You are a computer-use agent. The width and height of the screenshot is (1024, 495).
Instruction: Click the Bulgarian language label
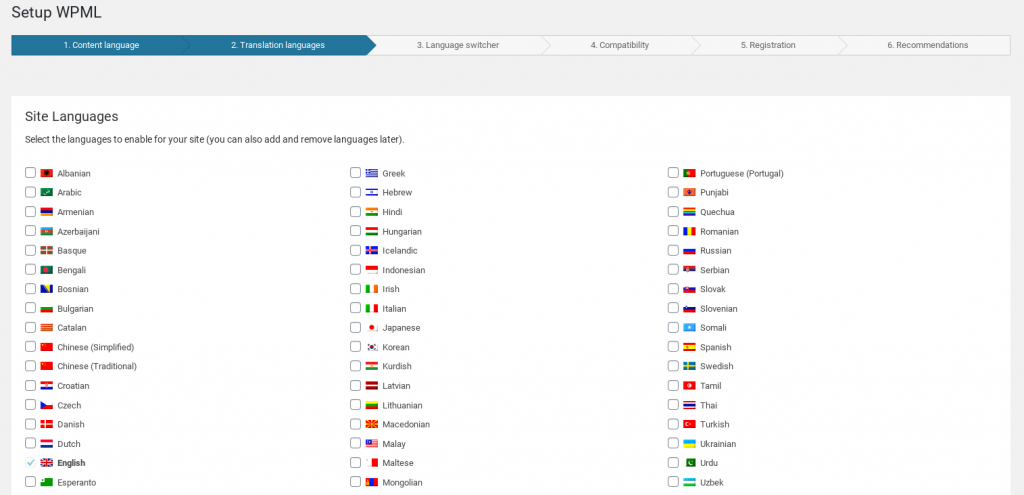(x=76, y=309)
